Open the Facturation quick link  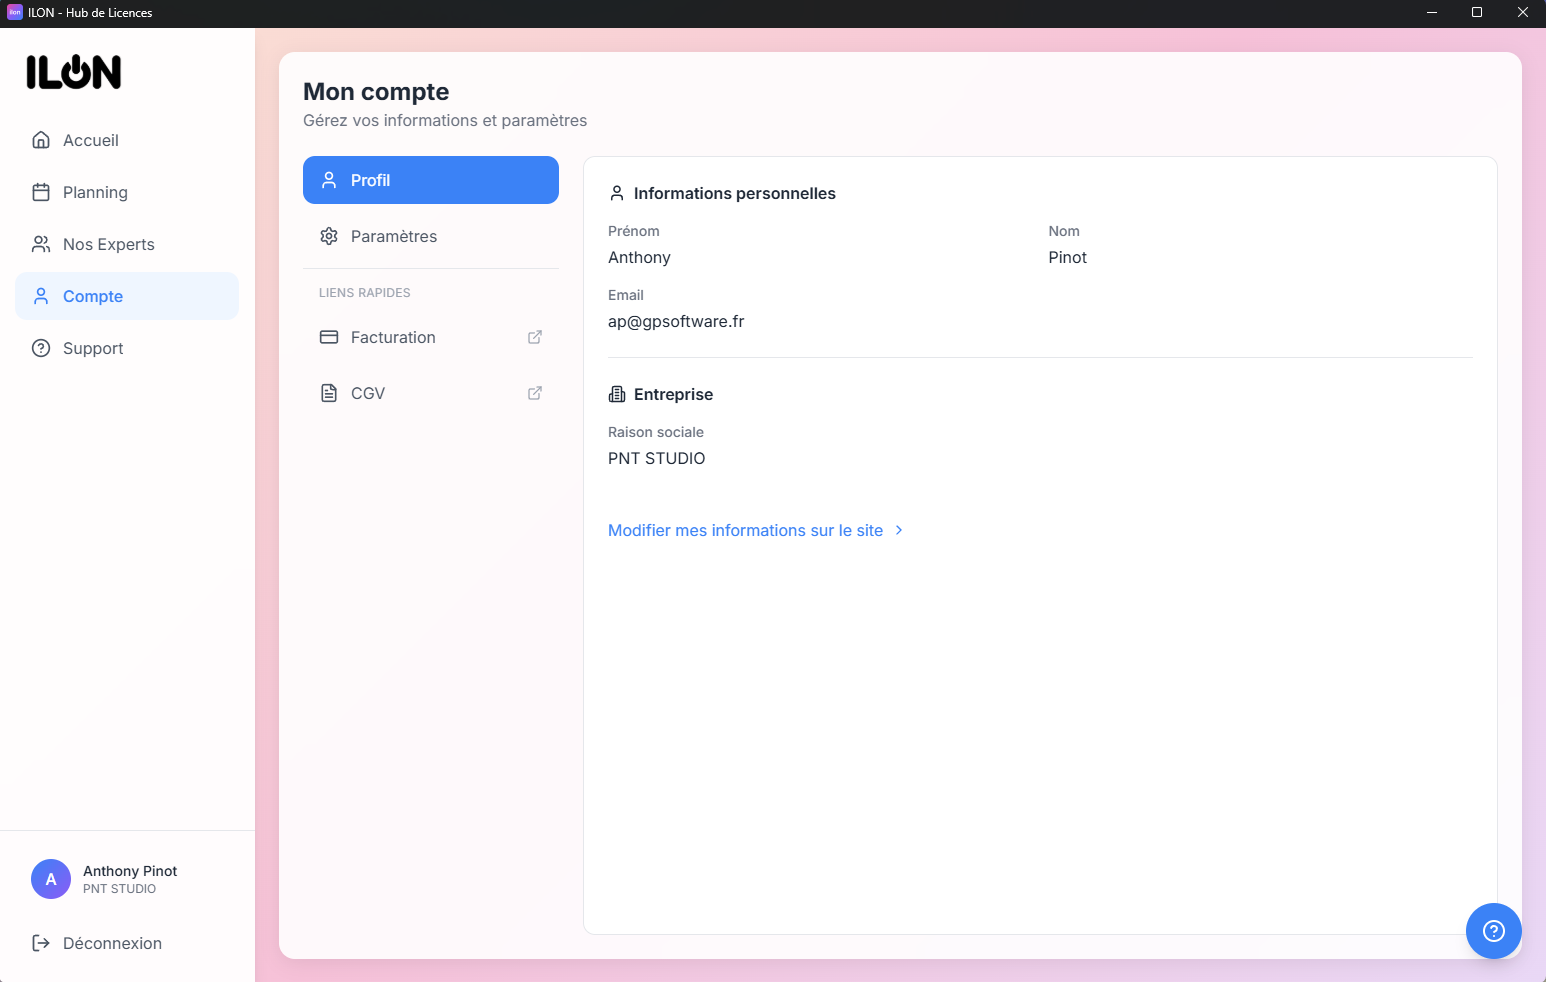(392, 337)
